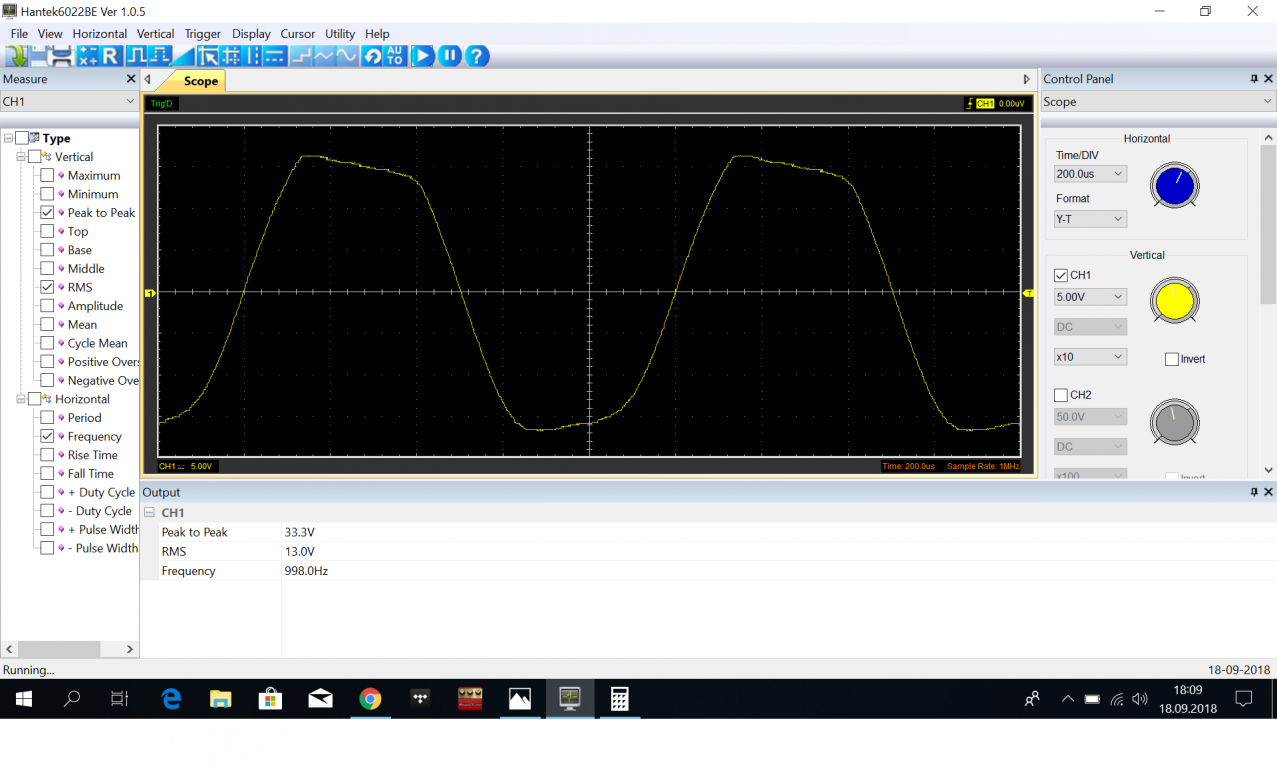Click the green load file toolbar icon

coord(16,56)
